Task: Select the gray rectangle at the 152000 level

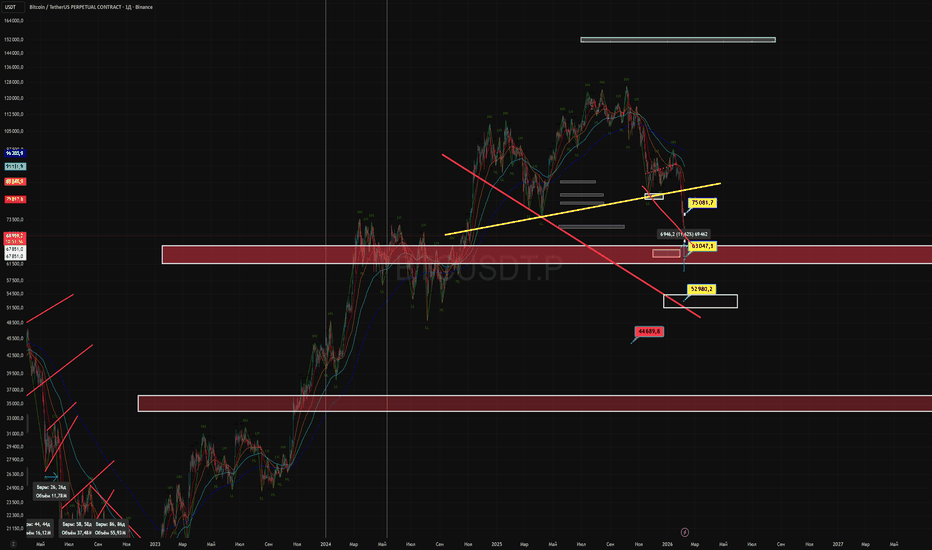Action: 678,40
